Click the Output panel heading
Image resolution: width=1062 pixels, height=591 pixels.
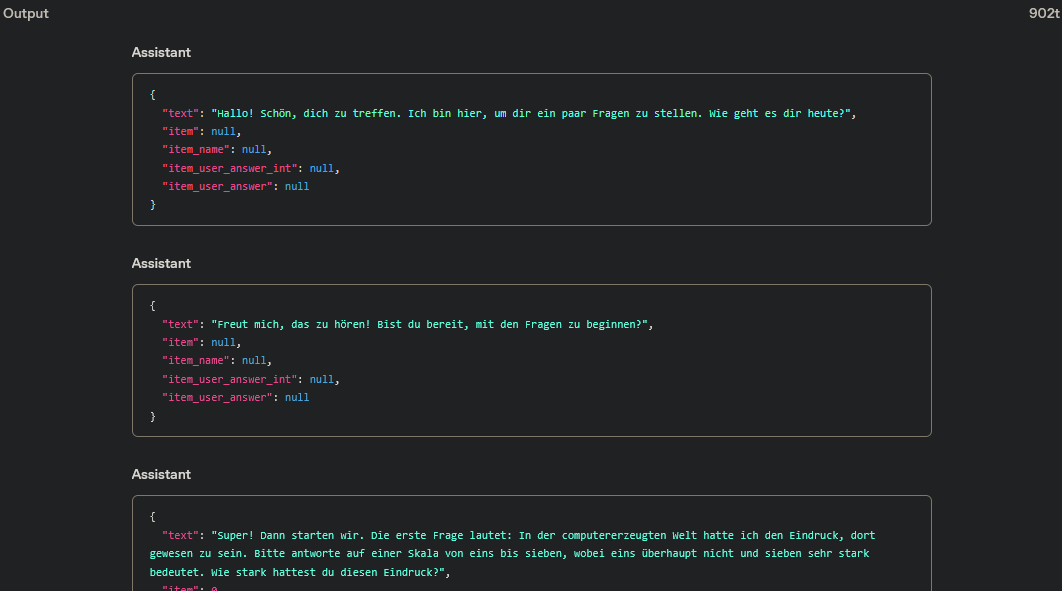coord(26,14)
